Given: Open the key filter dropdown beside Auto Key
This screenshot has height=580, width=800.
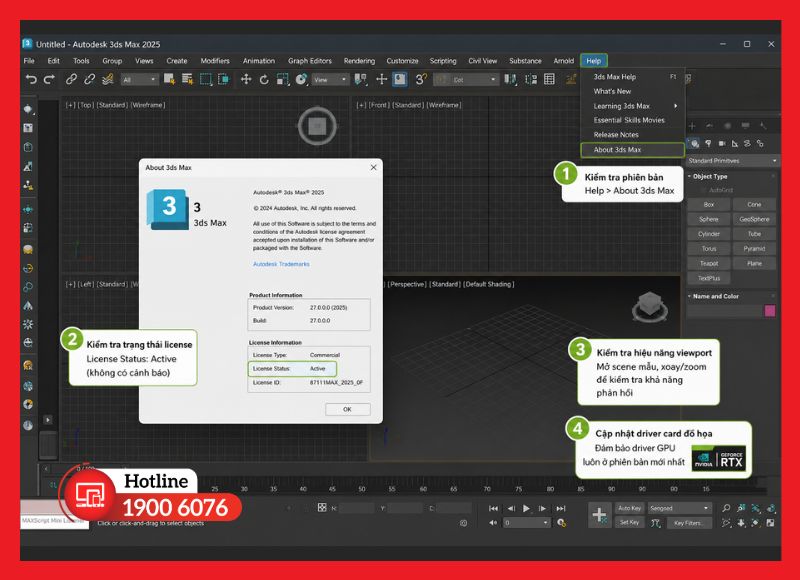Looking at the screenshot, I should click(679, 508).
